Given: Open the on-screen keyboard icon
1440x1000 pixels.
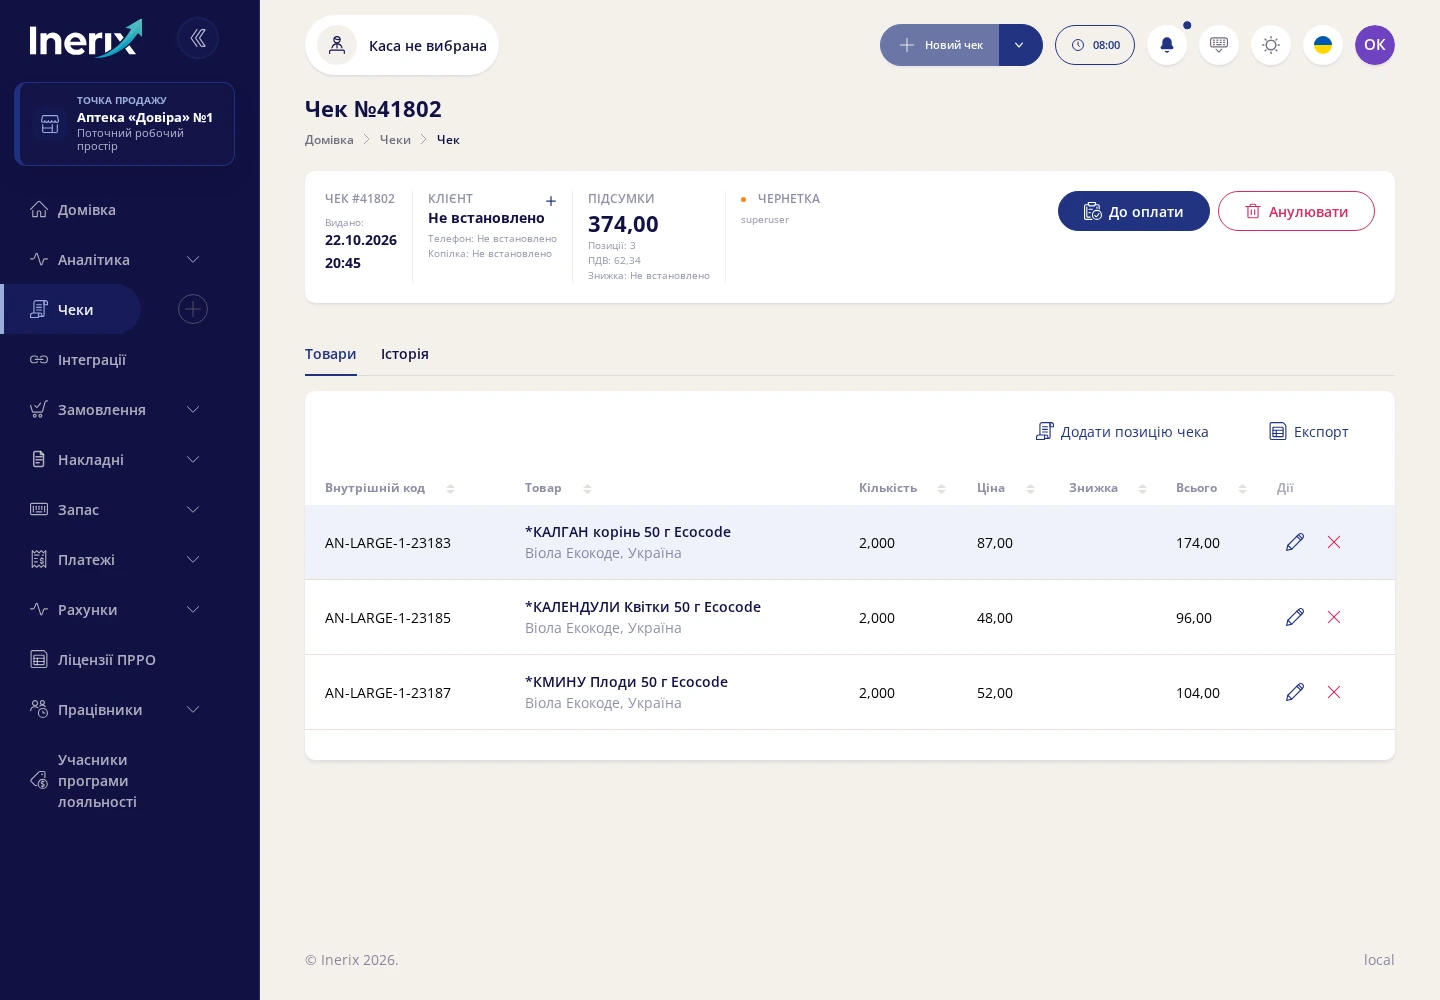Looking at the screenshot, I should pyautogui.click(x=1219, y=45).
